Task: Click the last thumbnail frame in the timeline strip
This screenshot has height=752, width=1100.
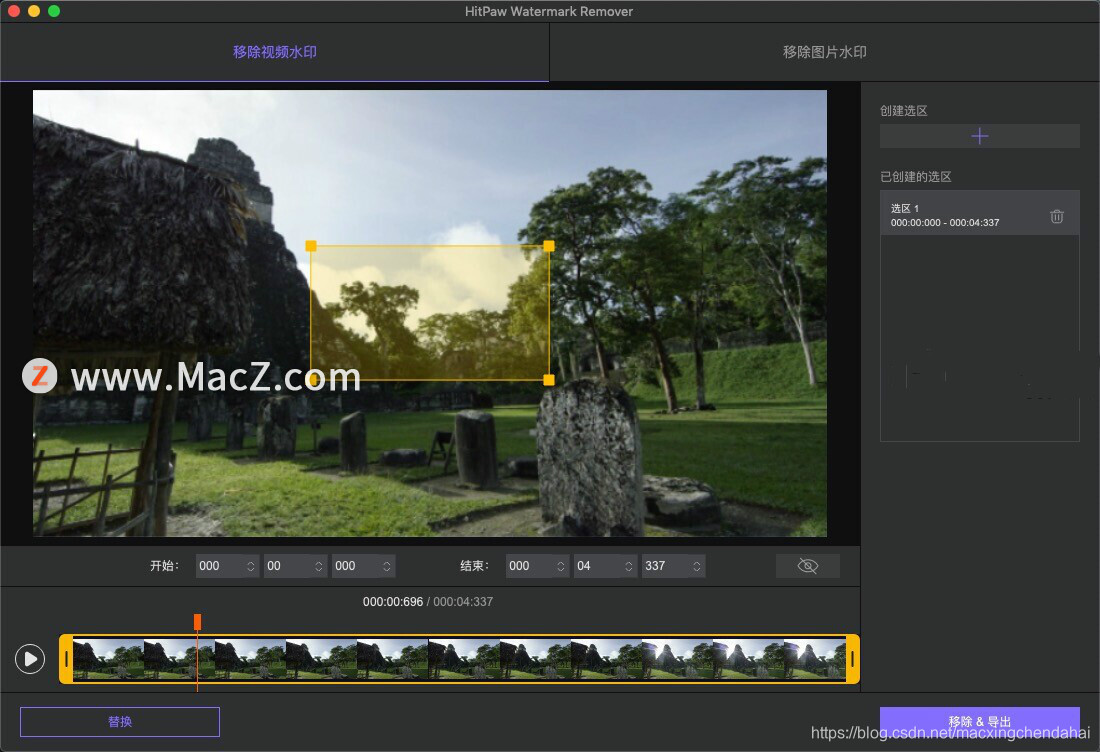Action: [814, 659]
